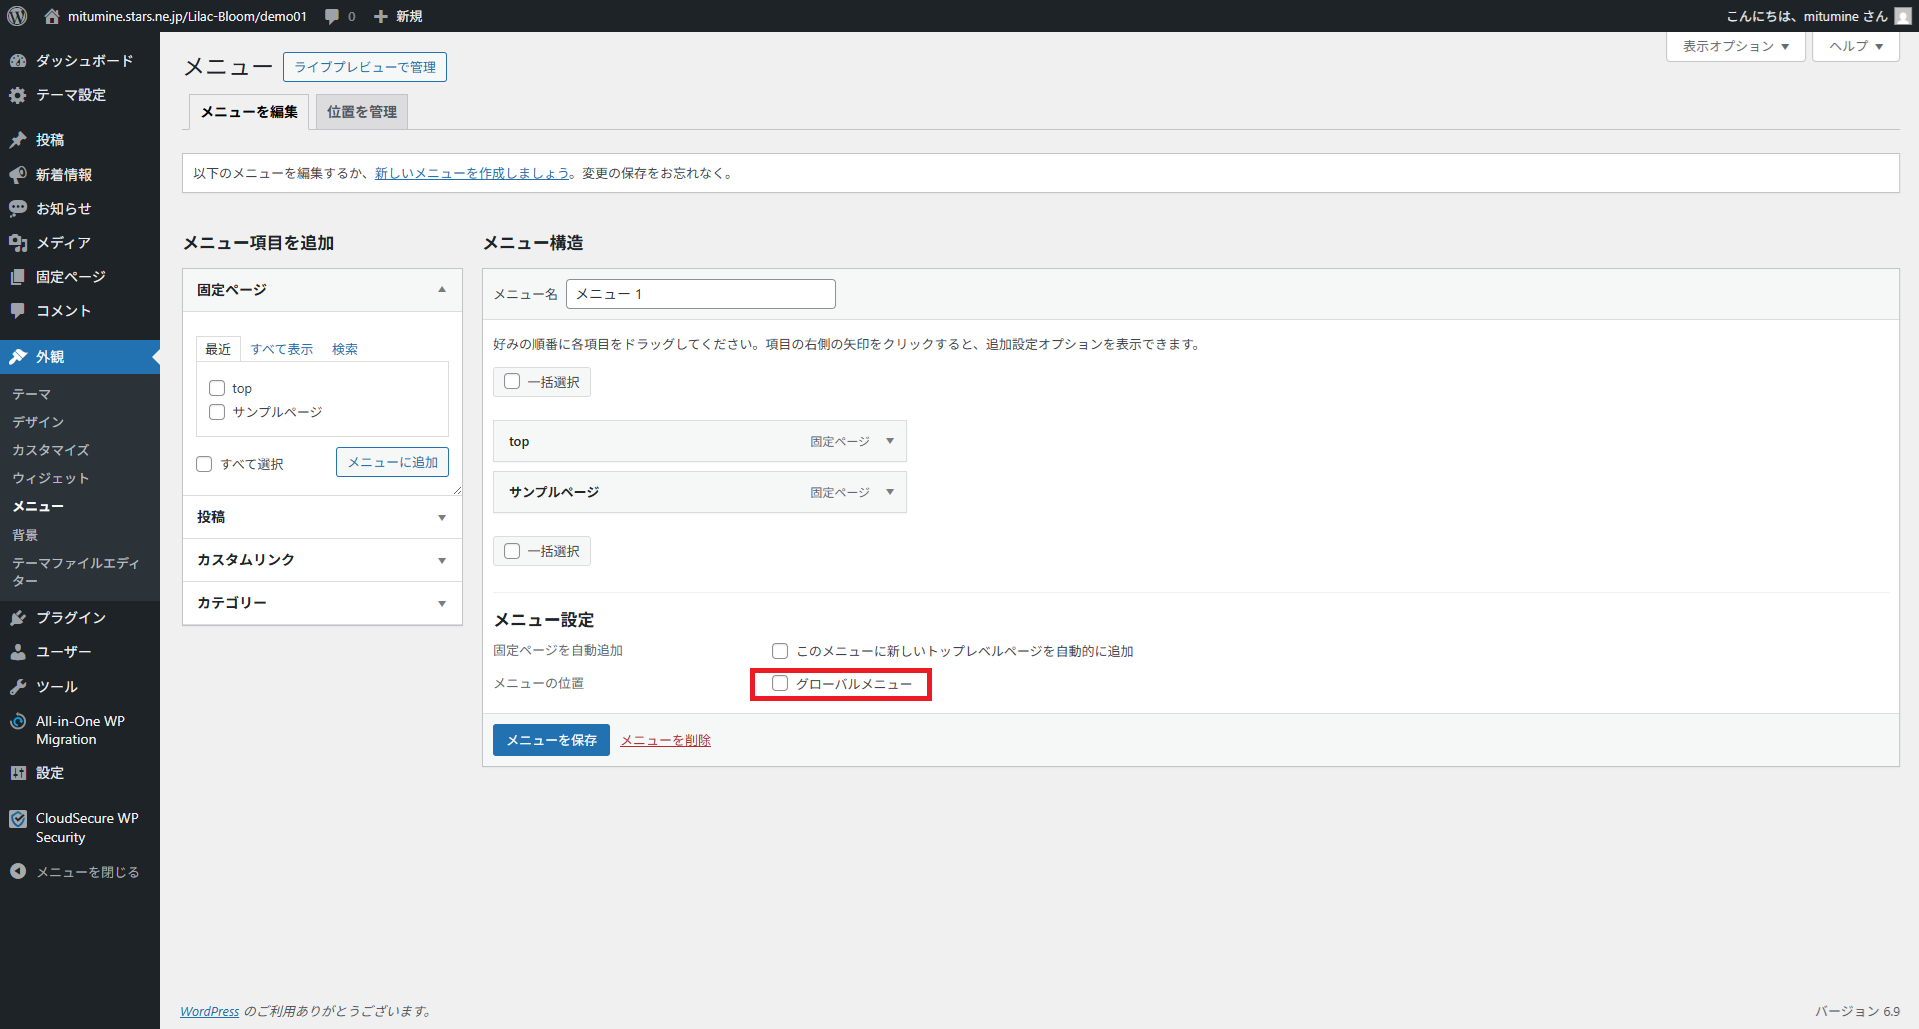Switch to the Manage Locations tab
Viewport: 1919px width, 1029px height.
pyautogui.click(x=362, y=112)
